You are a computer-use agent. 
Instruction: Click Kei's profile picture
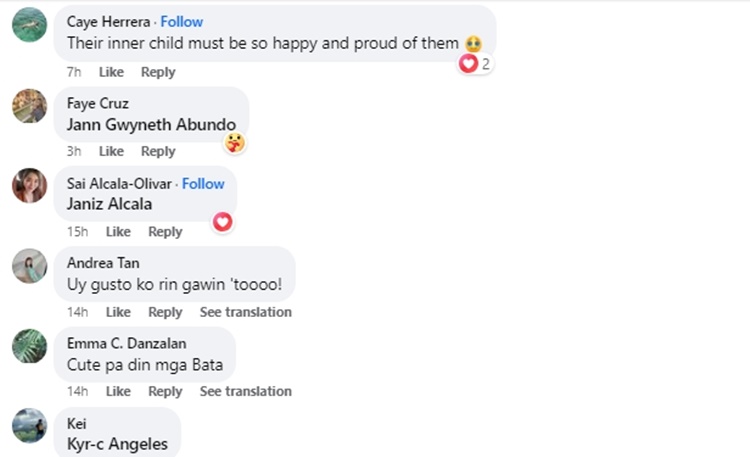pyautogui.click(x=29, y=425)
